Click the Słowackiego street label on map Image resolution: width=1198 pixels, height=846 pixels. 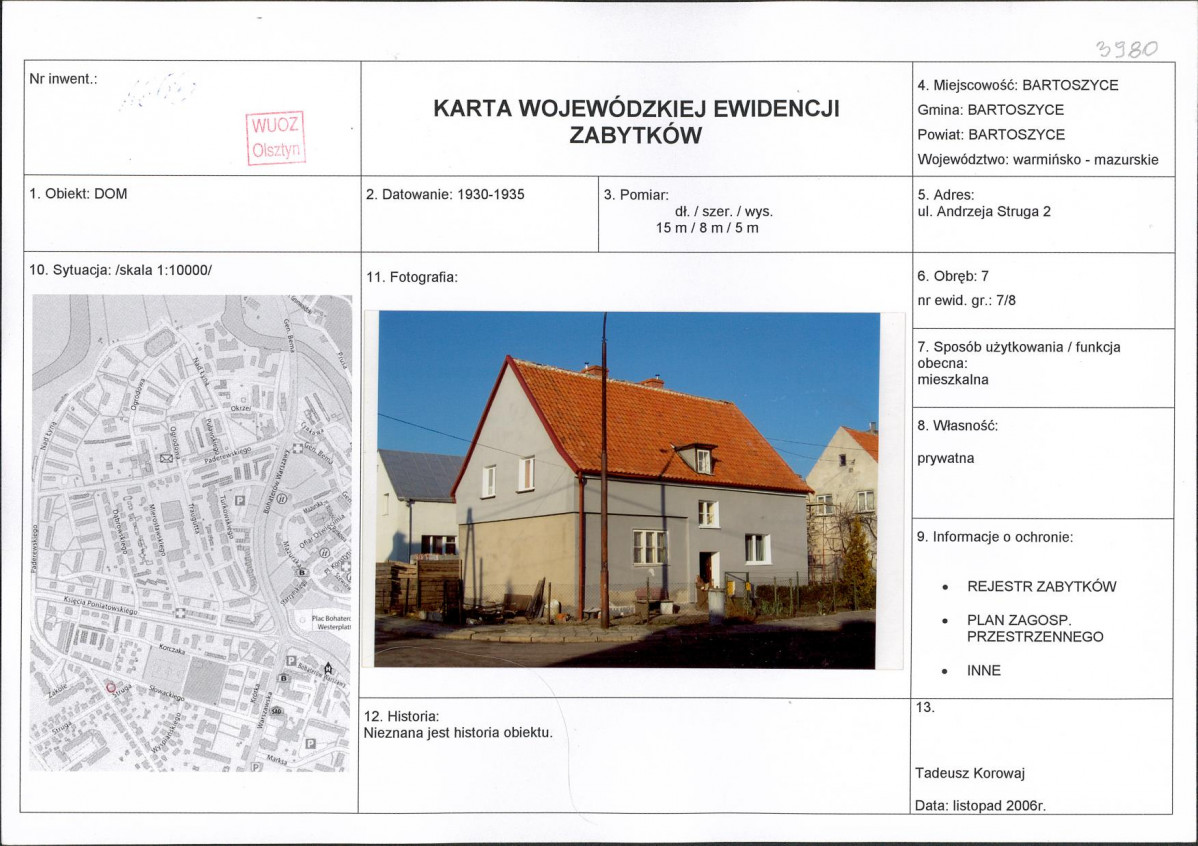[x=167, y=693]
